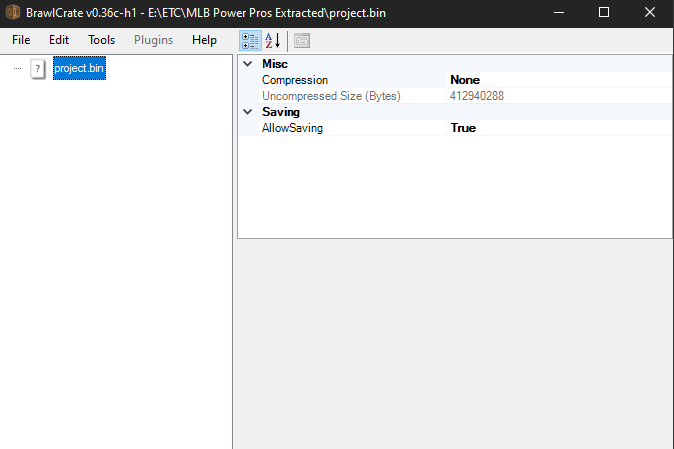Click the Categorized view icon in property grid

[250, 41]
